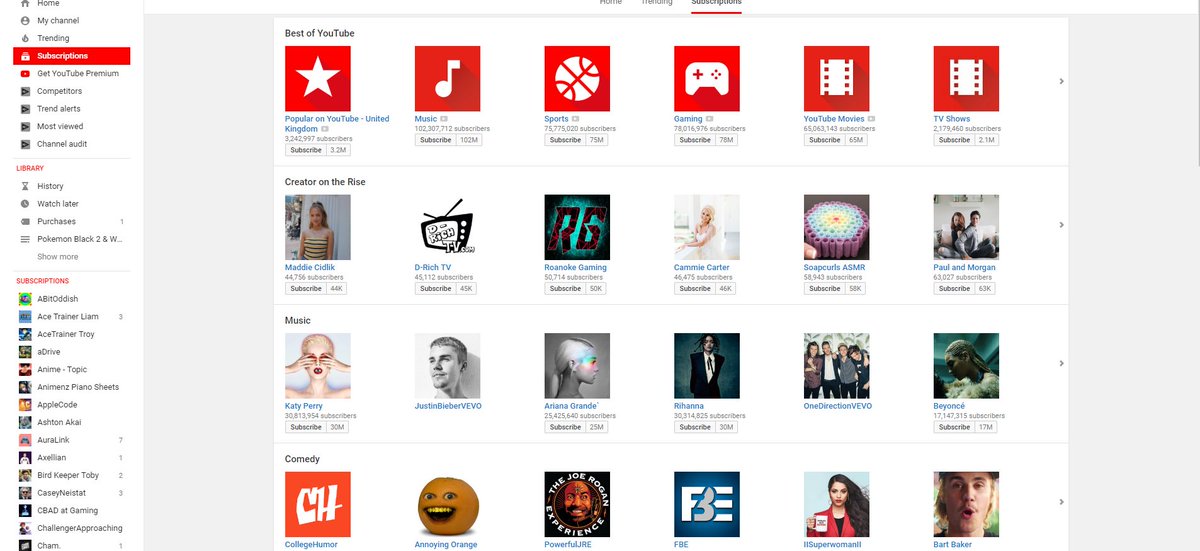1200x551 pixels.
Task: Open the Gaming controller channel icon
Action: [707, 79]
